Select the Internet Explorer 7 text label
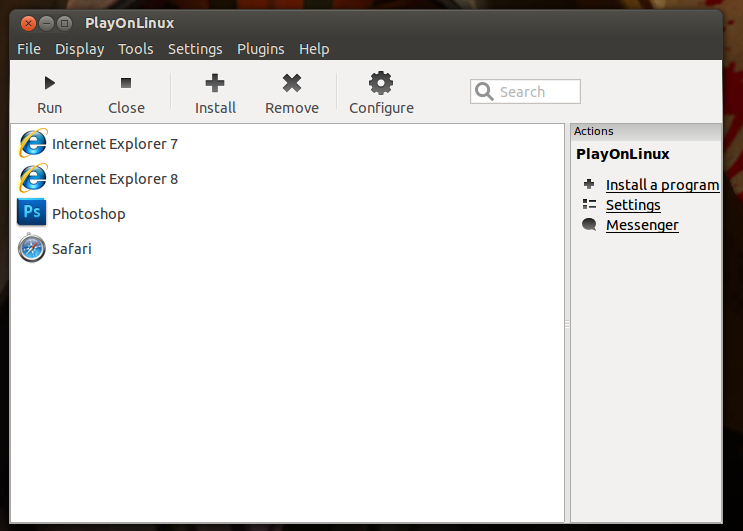Screen dimensions: 743x531 tap(115, 144)
